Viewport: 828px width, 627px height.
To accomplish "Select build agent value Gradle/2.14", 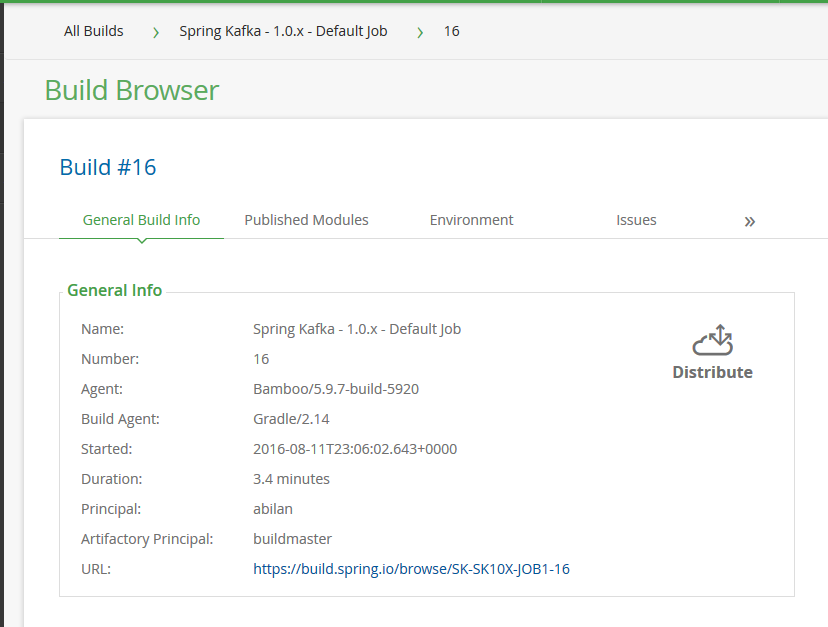I will tap(291, 419).
